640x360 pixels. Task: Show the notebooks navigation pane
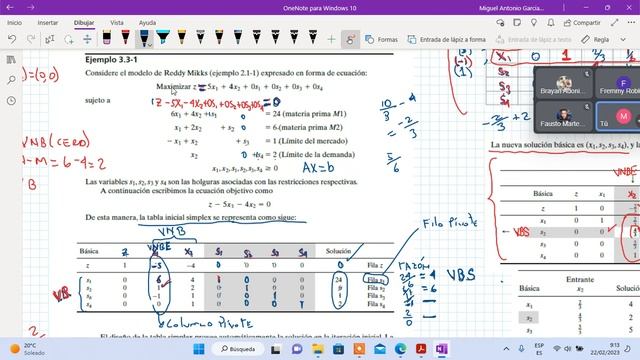click(11, 60)
